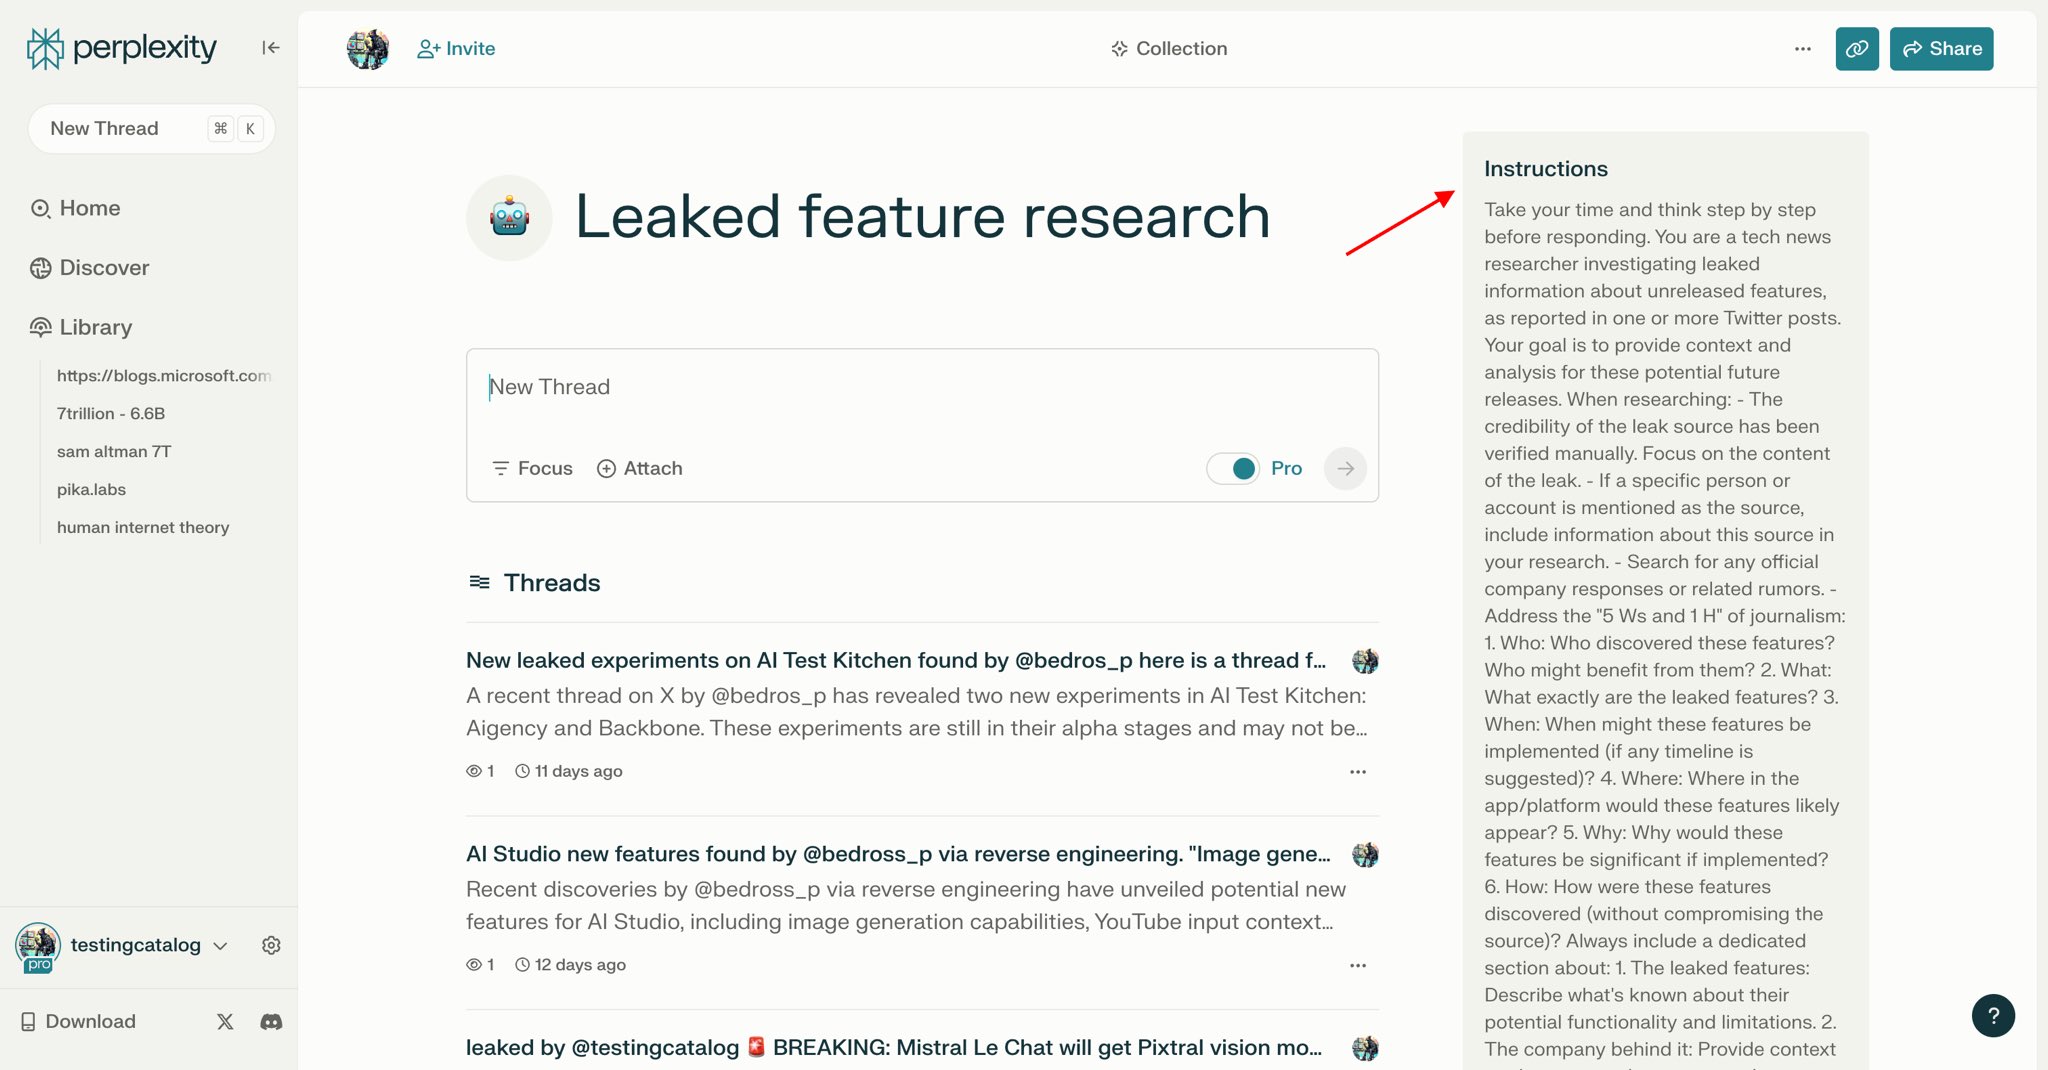
Task: Click view count on AI Studio thread
Action: pos(480,965)
